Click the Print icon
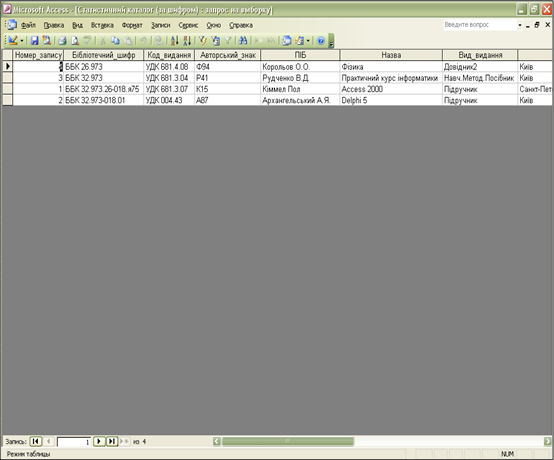 [63, 41]
